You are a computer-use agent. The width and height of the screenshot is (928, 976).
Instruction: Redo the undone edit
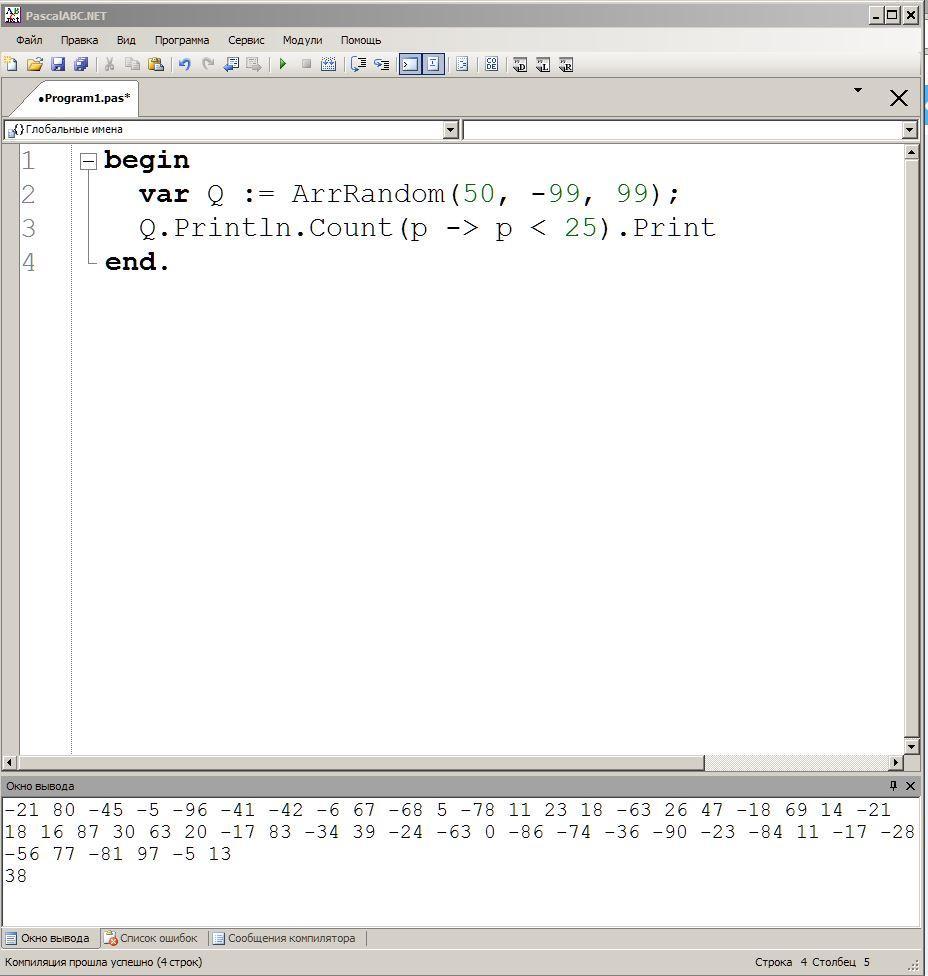click(x=208, y=64)
